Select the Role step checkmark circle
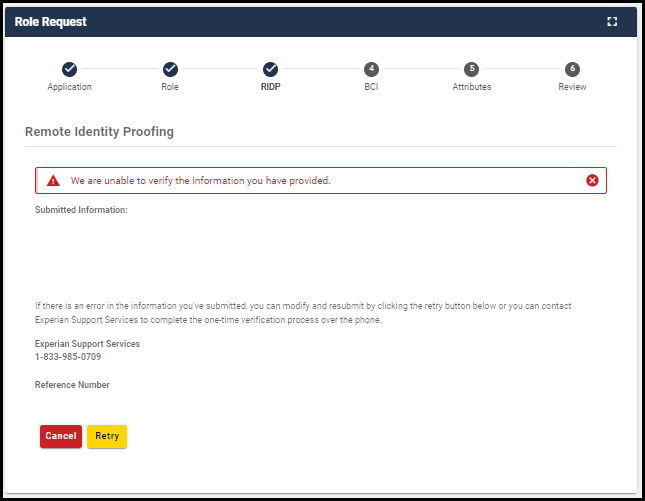Screen dimensions: 645x501 (x=170, y=69)
